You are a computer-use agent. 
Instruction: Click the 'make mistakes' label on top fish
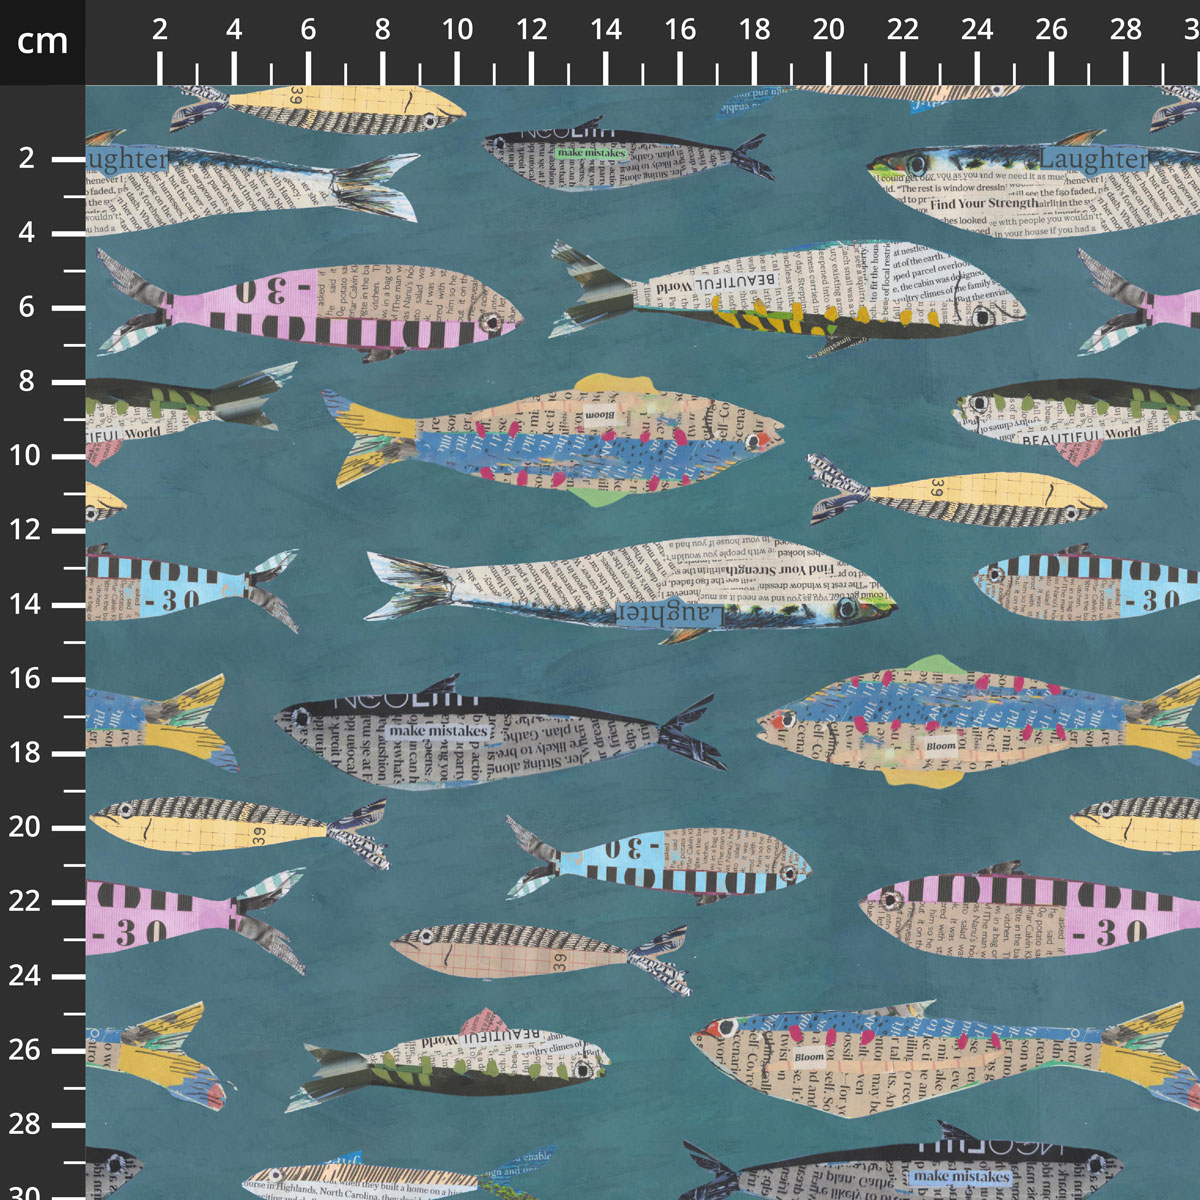[x=591, y=153]
